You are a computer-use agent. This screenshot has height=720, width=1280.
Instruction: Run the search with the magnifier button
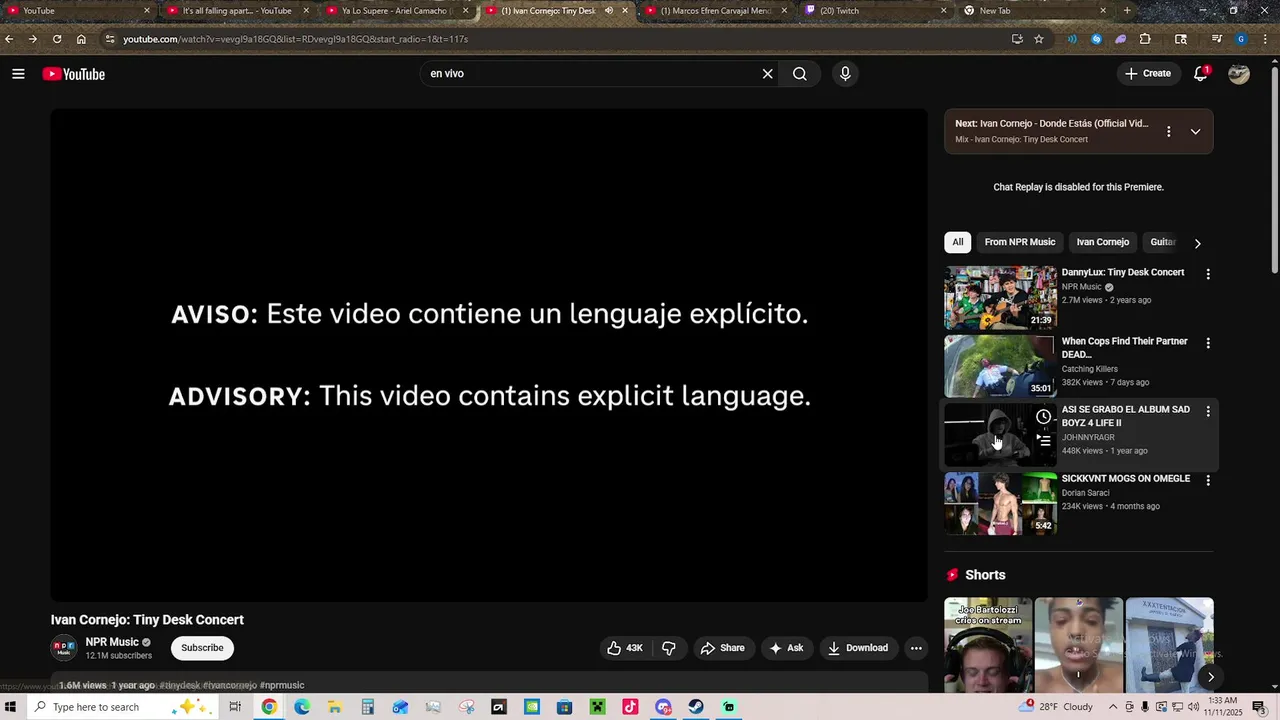coord(800,74)
